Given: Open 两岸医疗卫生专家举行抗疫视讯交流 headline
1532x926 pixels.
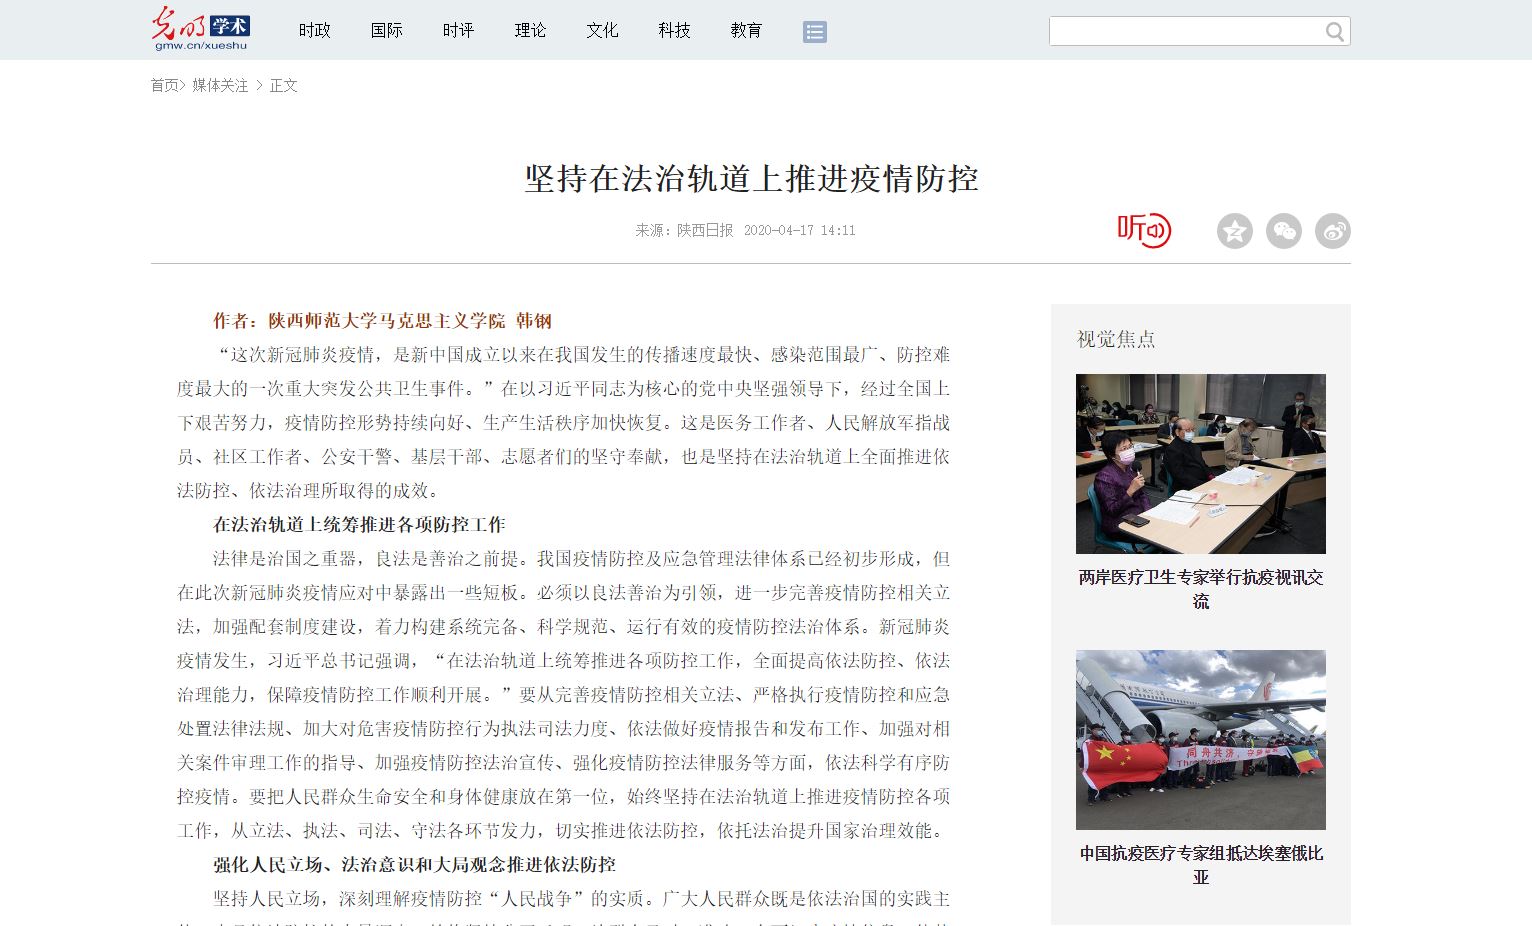Looking at the screenshot, I should pos(1200,589).
